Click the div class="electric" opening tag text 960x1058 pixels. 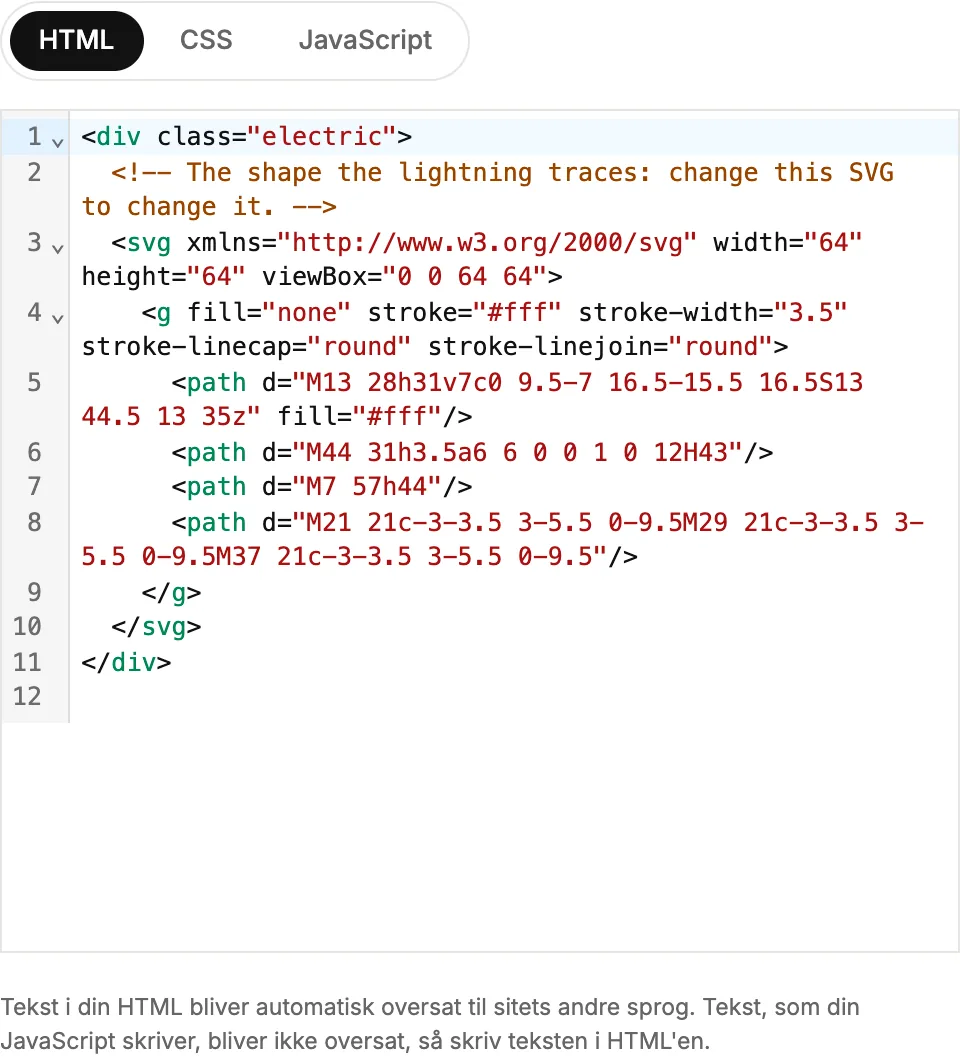point(246,136)
